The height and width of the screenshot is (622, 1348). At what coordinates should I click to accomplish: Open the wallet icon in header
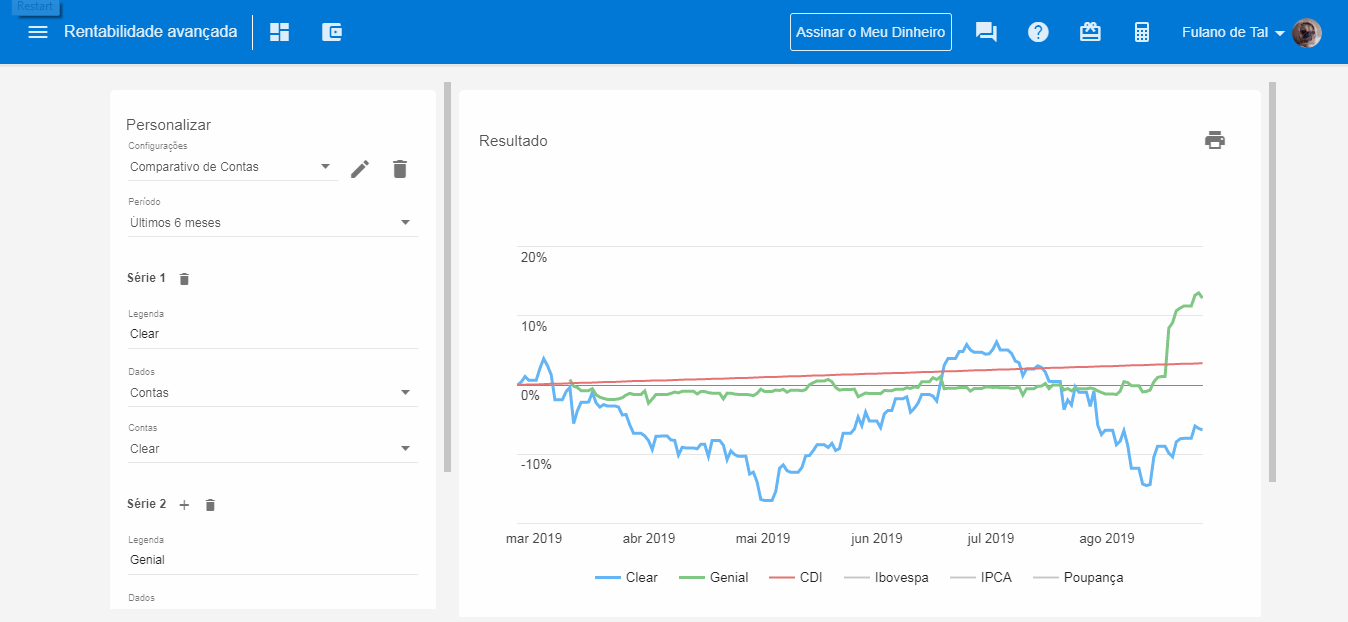coord(332,32)
